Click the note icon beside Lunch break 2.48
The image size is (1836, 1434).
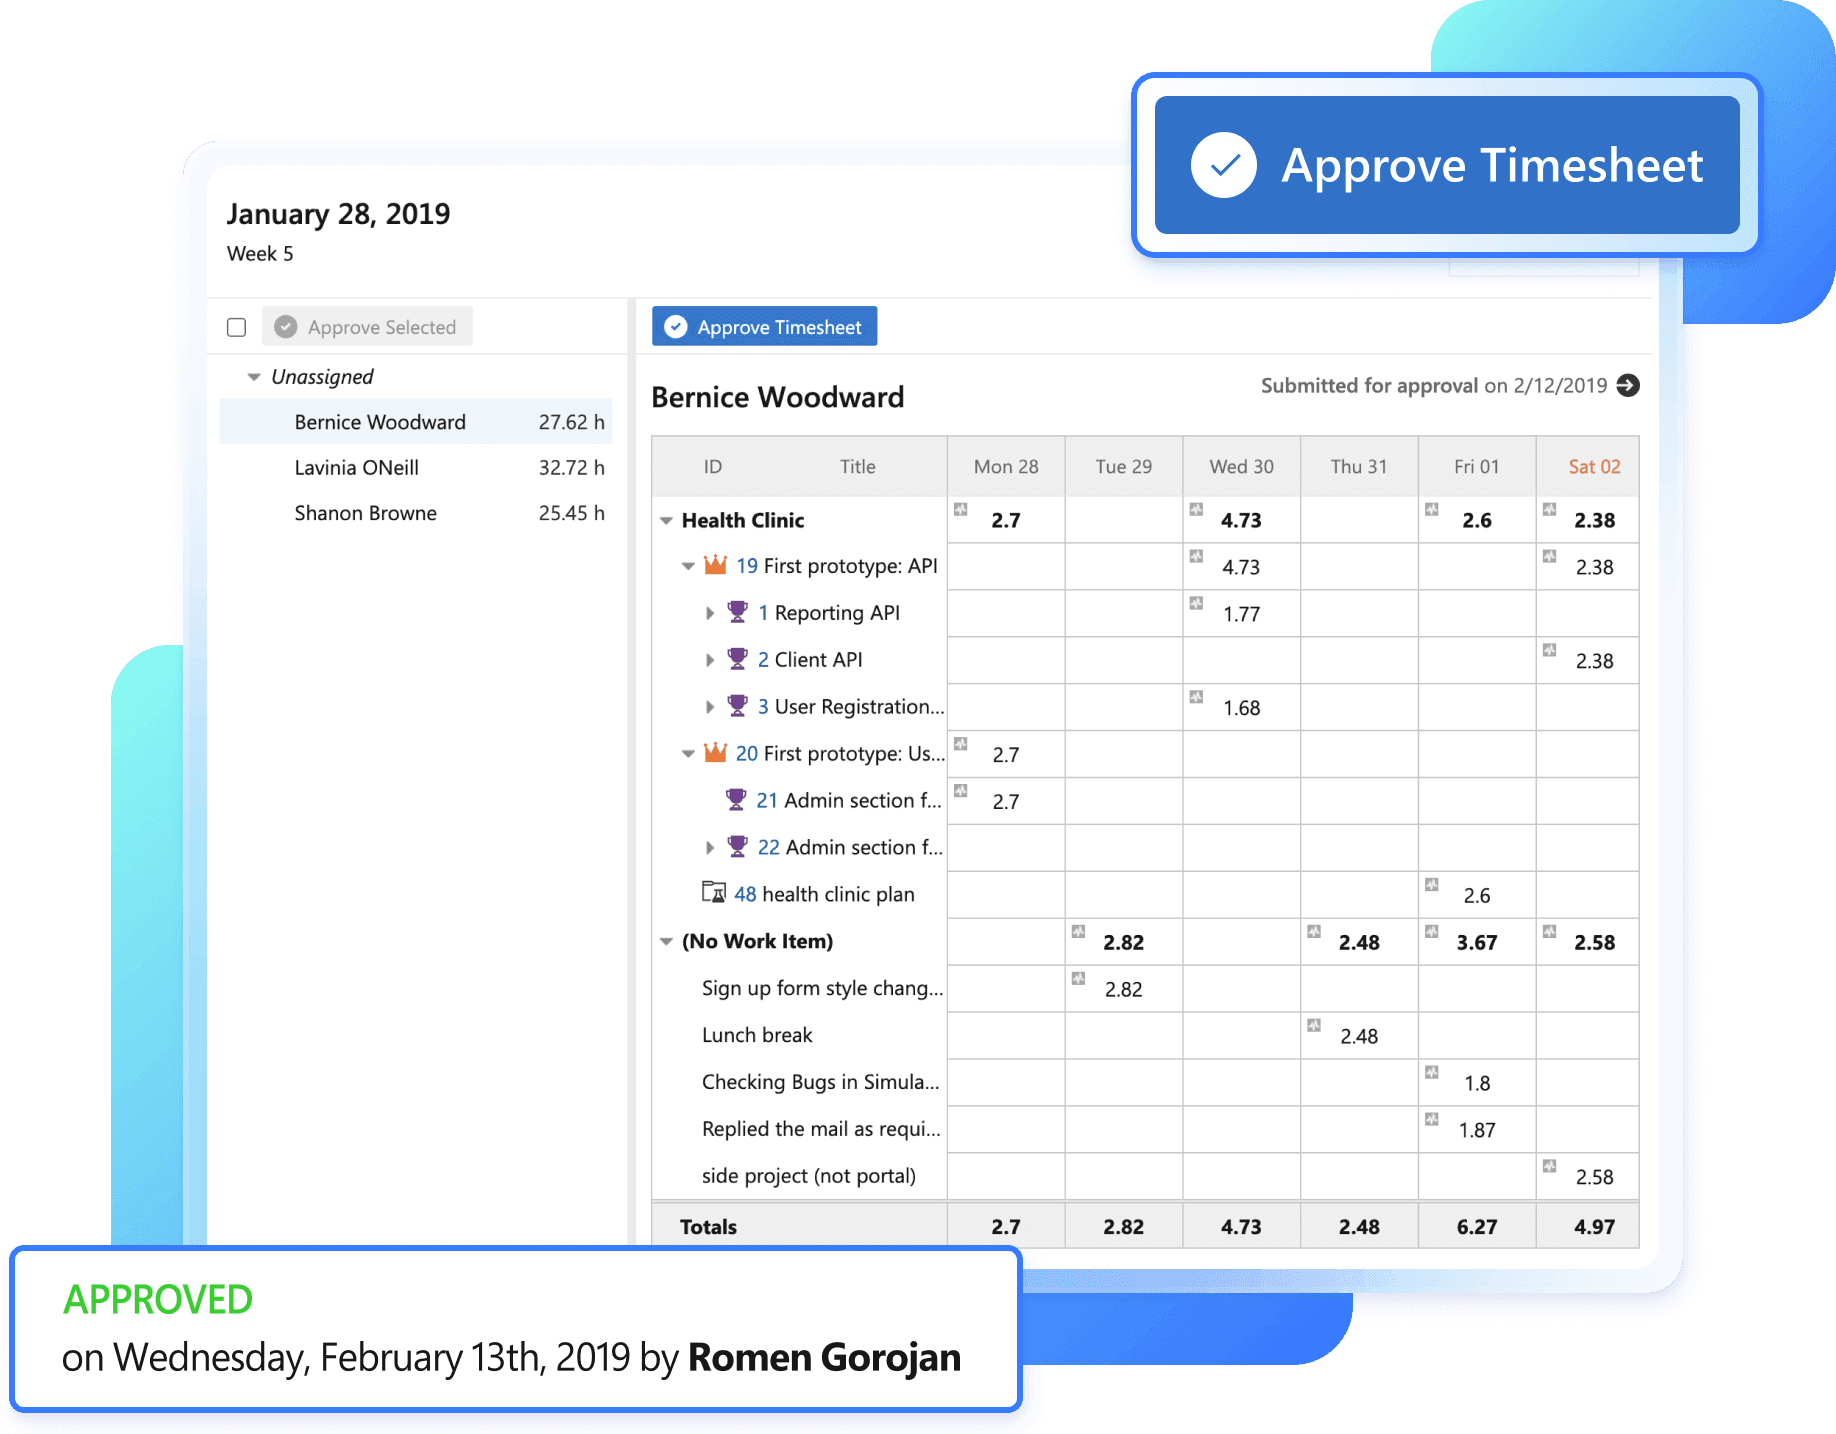pos(1314,1025)
